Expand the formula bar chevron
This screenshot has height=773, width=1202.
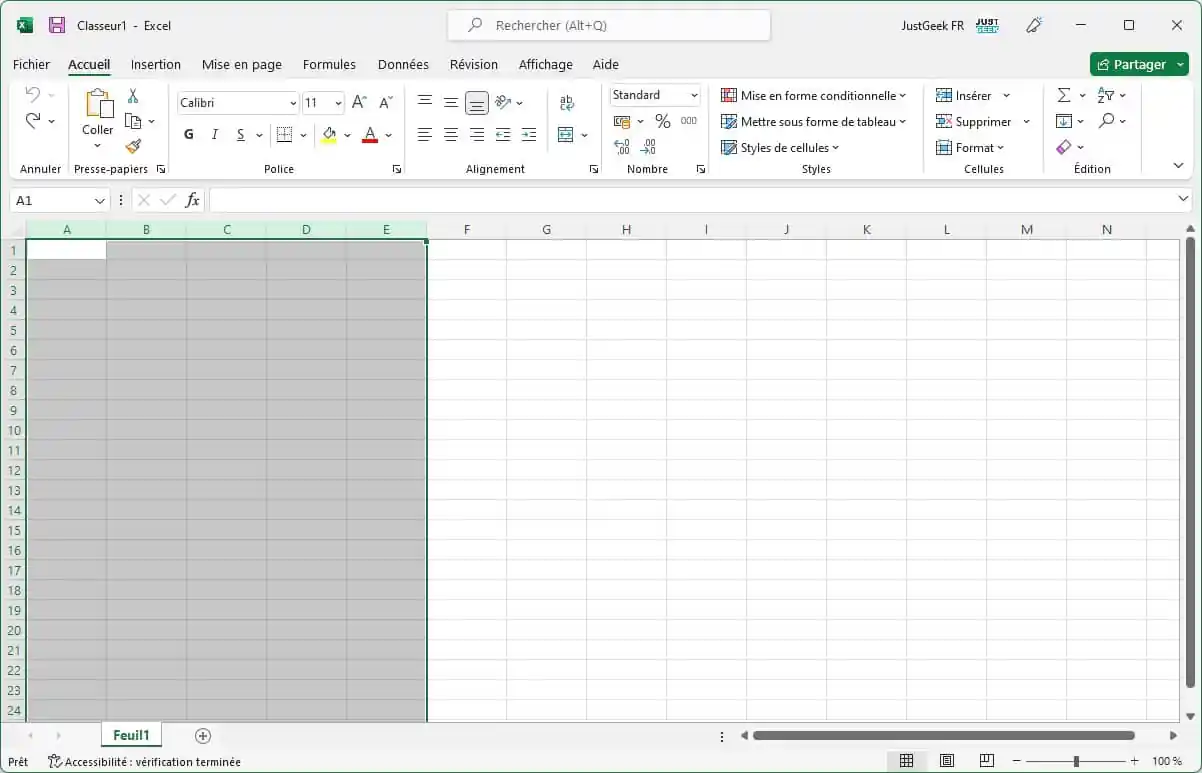coord(1184,200)
